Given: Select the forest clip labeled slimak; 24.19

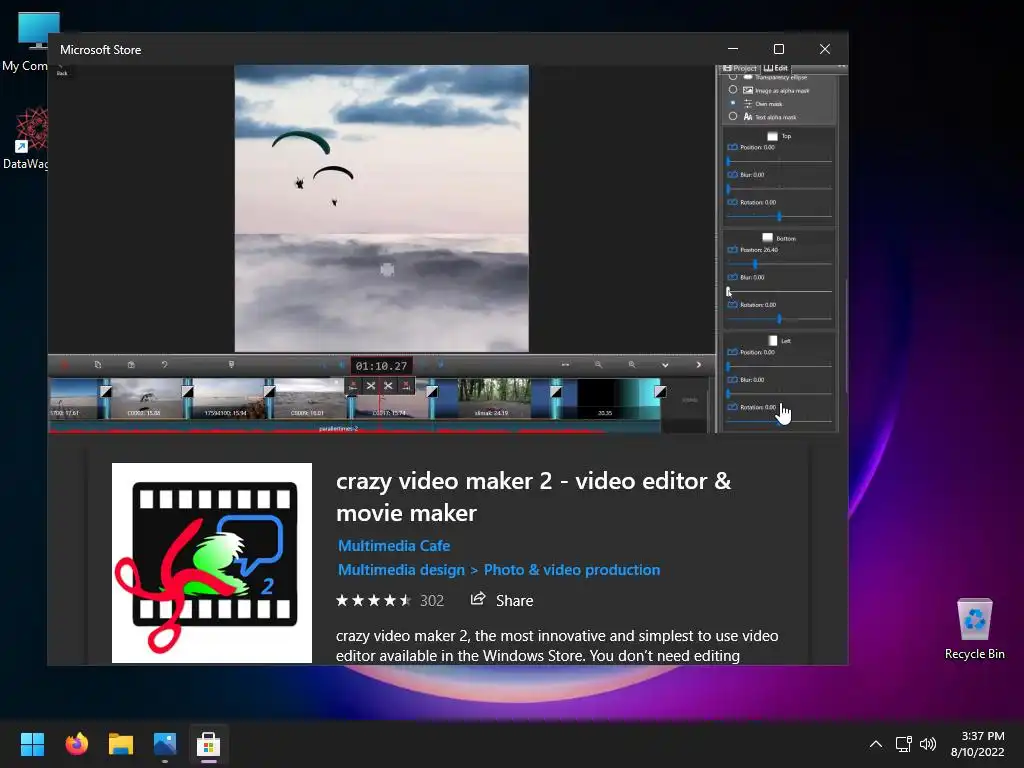Looking at the screenshot, I should 494,398.
